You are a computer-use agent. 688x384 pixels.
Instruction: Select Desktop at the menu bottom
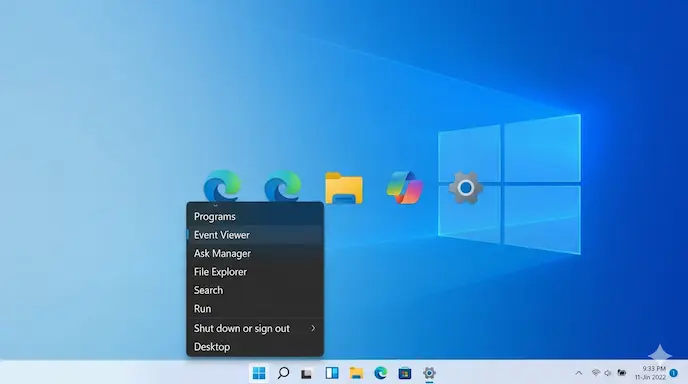tap(255, 347)
